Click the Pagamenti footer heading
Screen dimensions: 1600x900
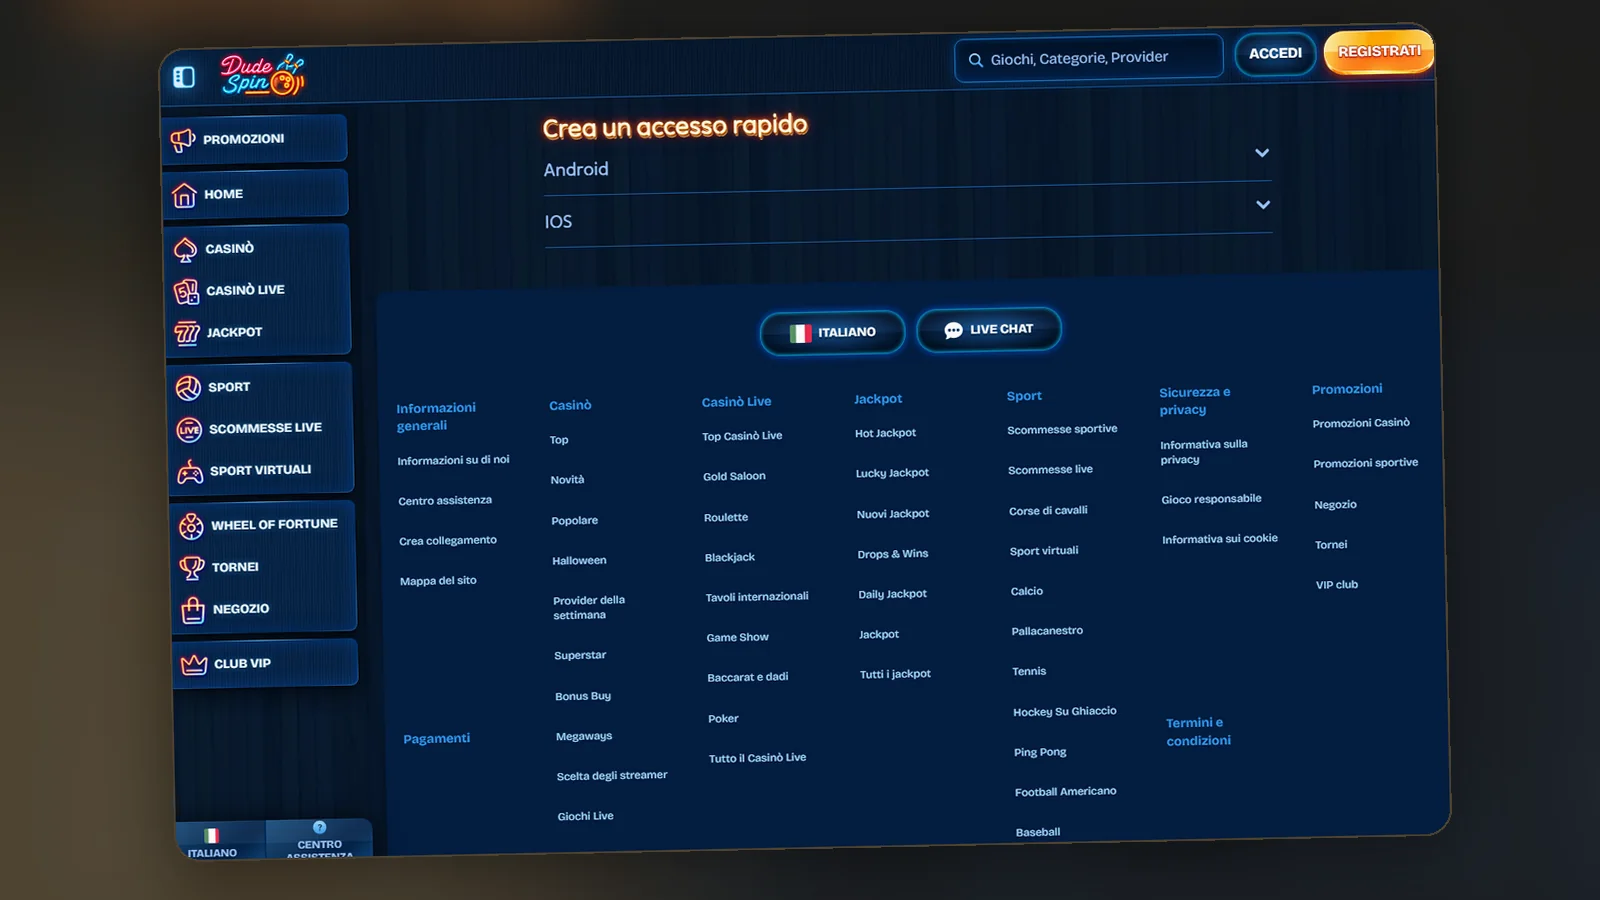(436, 739)
